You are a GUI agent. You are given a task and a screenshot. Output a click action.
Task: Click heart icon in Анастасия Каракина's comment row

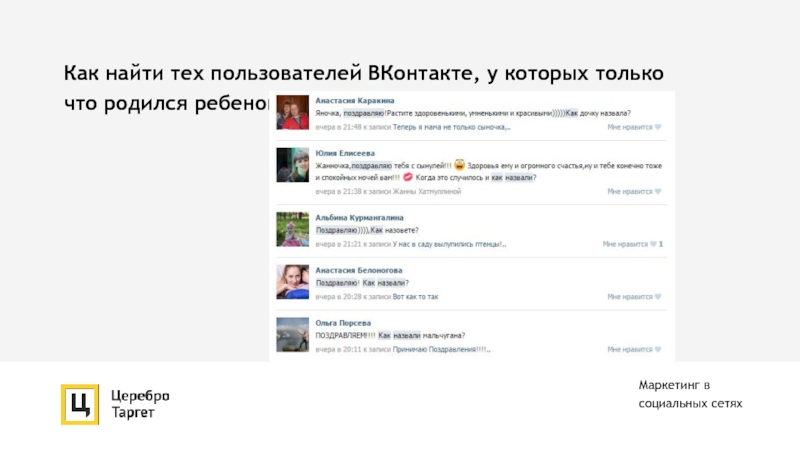658,127
